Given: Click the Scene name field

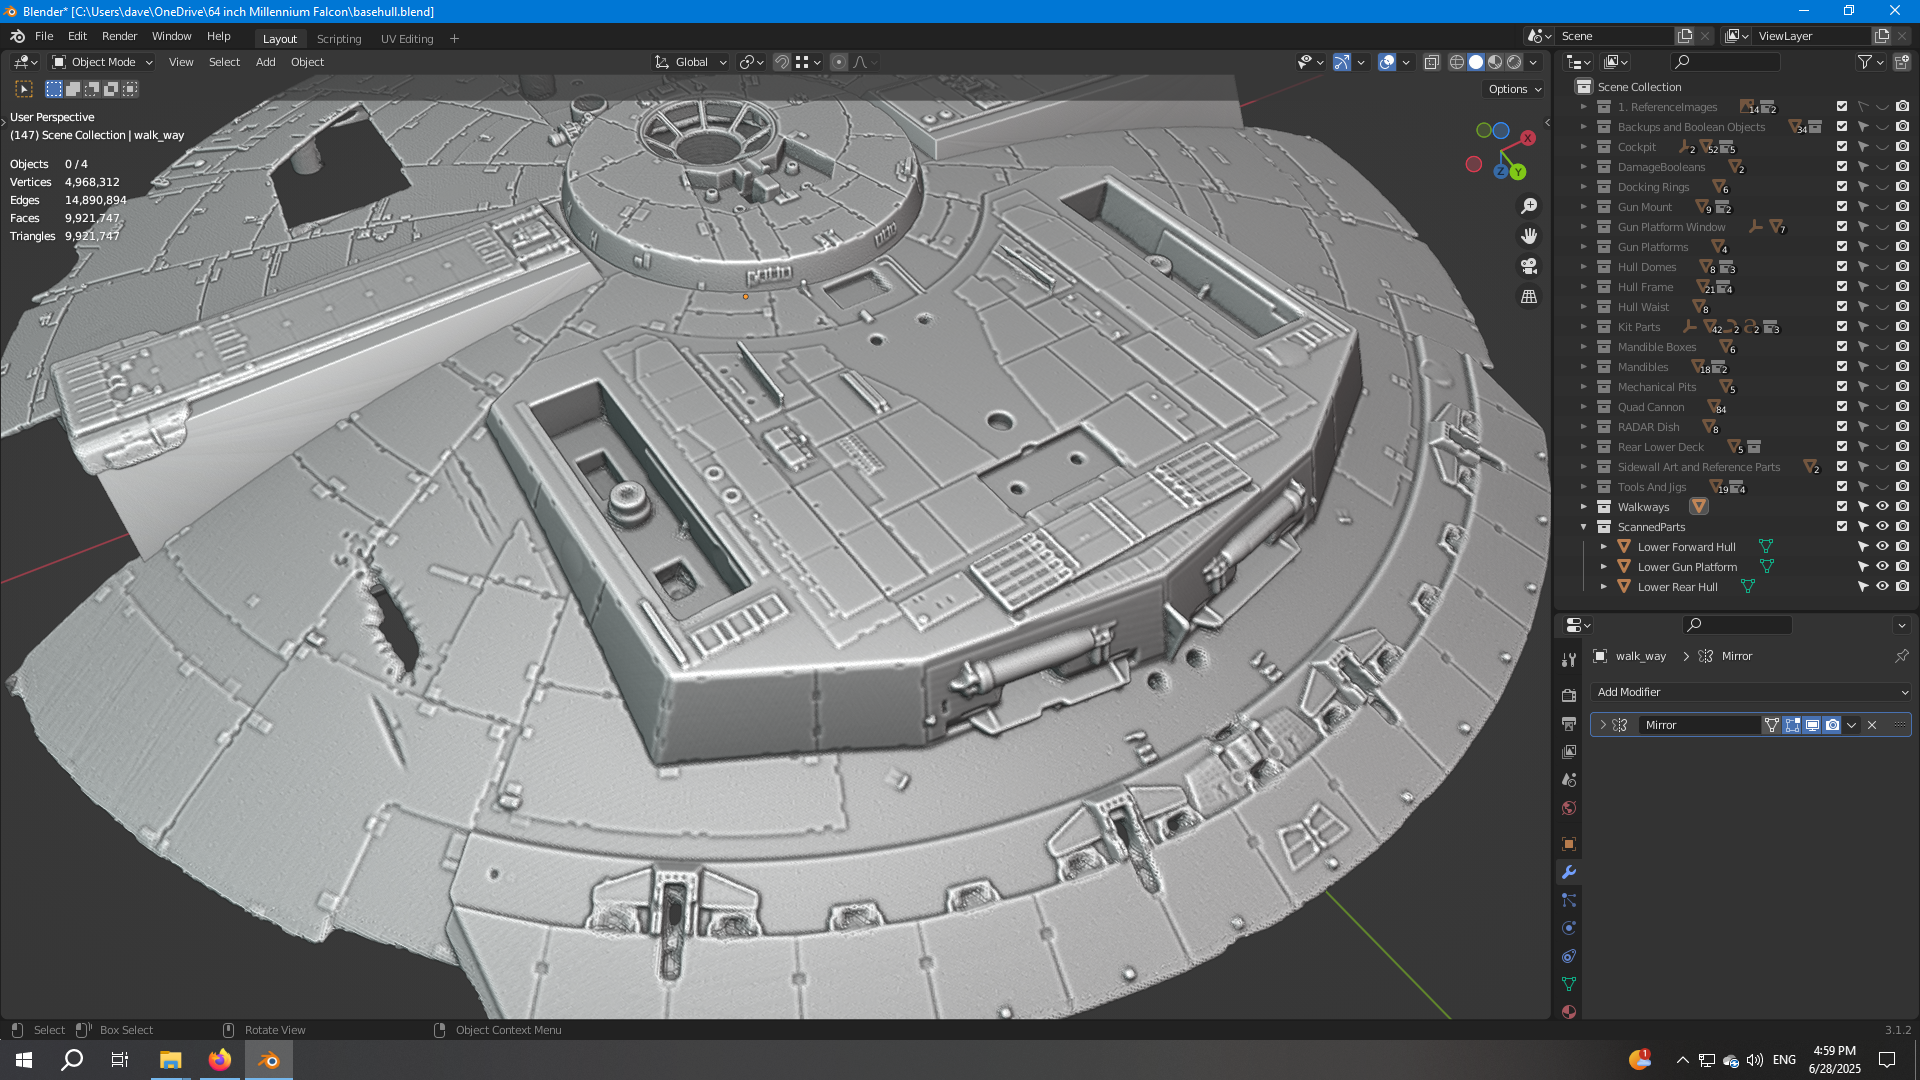Looking at the screenshot, I should [1615, 36].
